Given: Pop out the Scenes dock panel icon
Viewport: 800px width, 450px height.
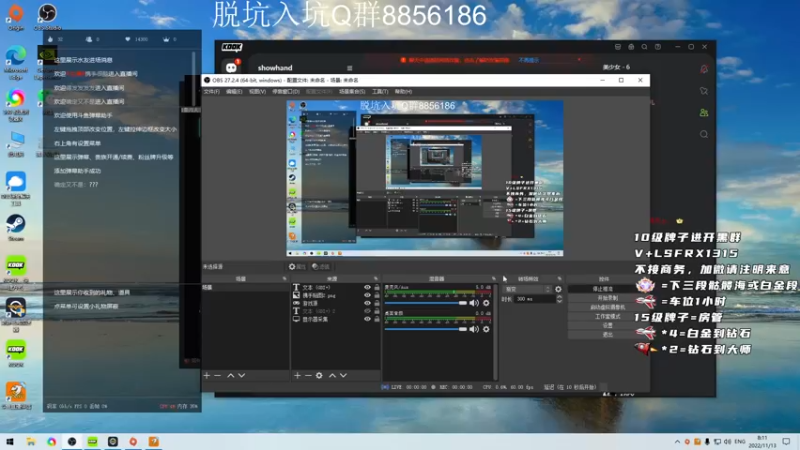Looking at the screenshot, I should (x=285, y=279).
